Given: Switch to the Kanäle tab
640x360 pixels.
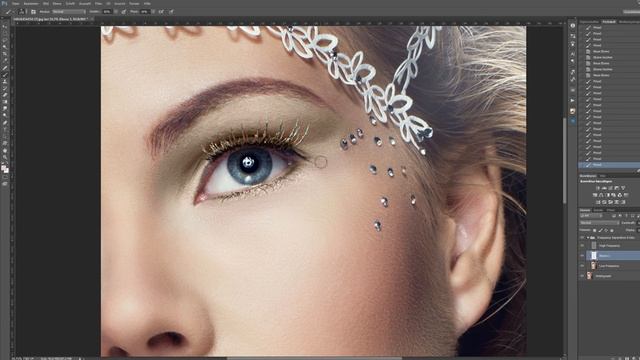Looking at the screenshot, I should [x=598, y=210].
